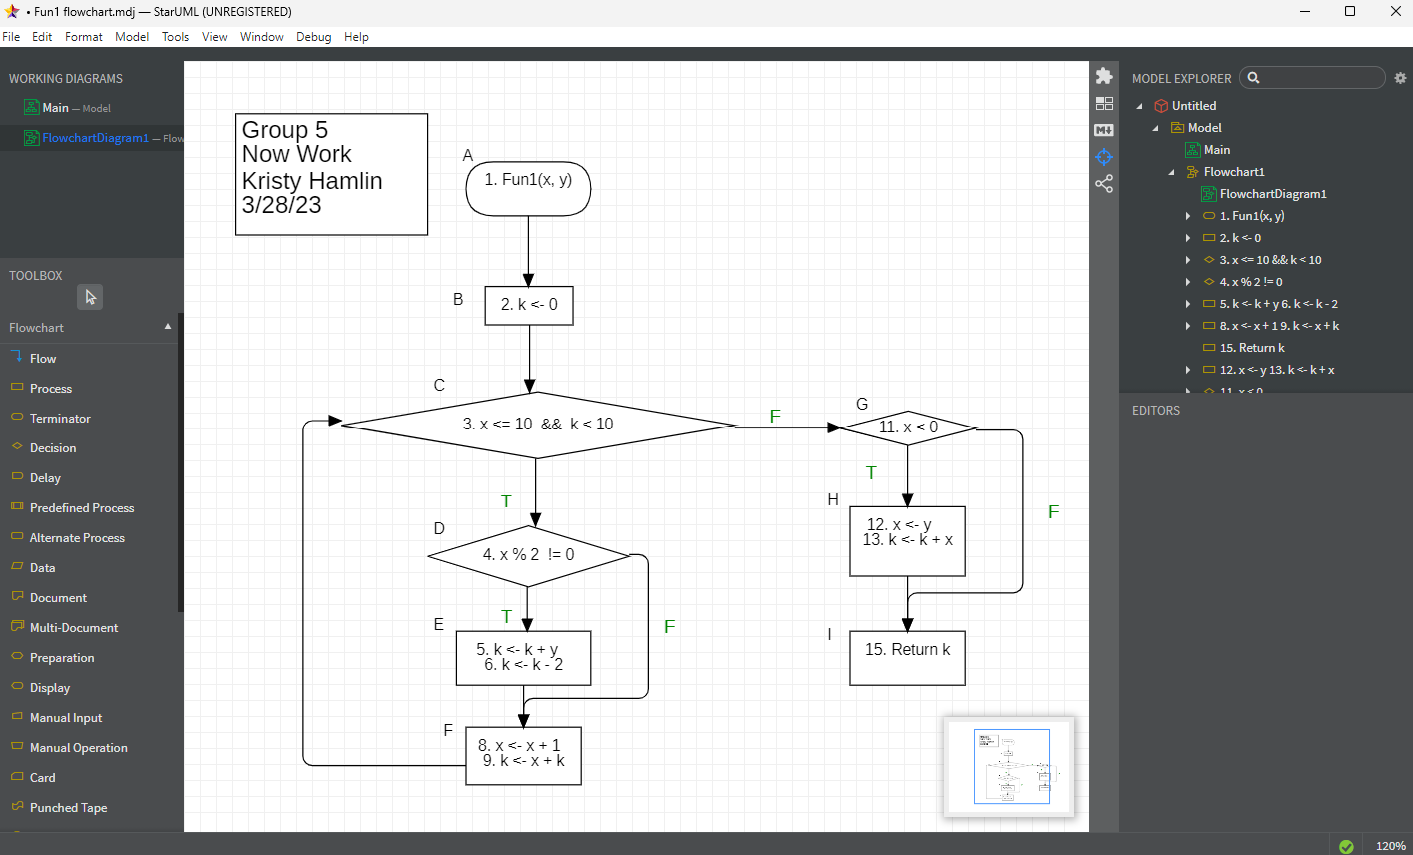Toggle the diagram thumbnails grid icon
The width and height of the screenshot is (1413, 855).
click(x=1104, y=103)
